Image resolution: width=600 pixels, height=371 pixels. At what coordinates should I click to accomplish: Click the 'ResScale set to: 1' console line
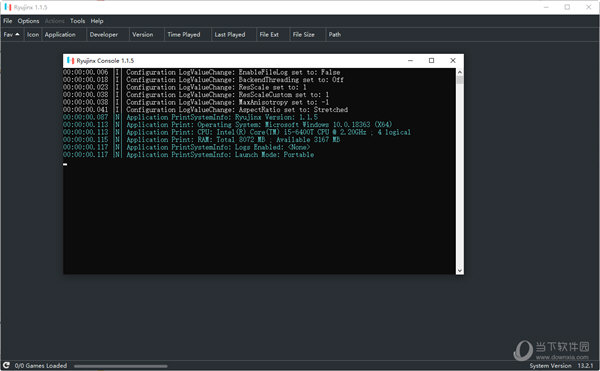click(x=185, y=87)
